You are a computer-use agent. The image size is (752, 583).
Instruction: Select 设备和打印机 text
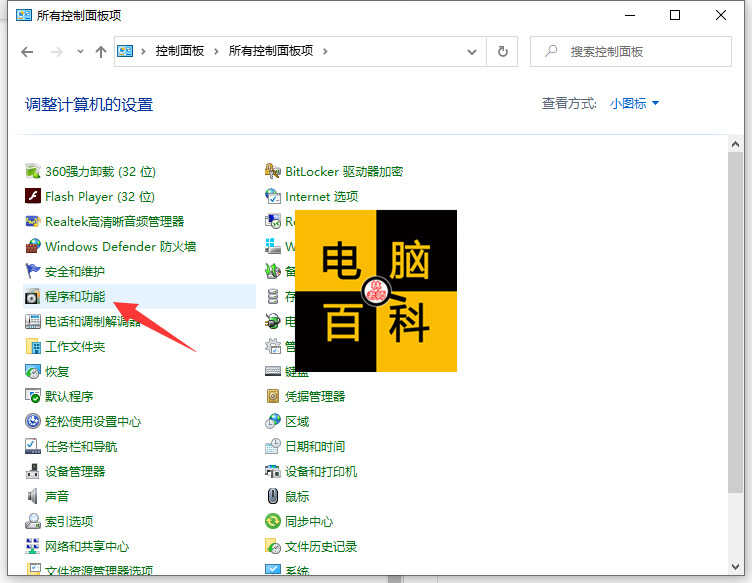click(x=321, y=471)
